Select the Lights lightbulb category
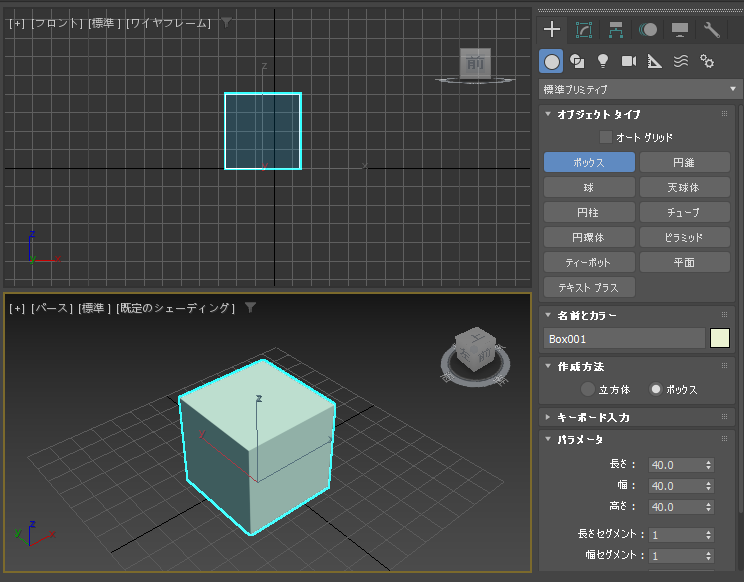744x582 pixels. pyautogui.click(x=603, y=62)
